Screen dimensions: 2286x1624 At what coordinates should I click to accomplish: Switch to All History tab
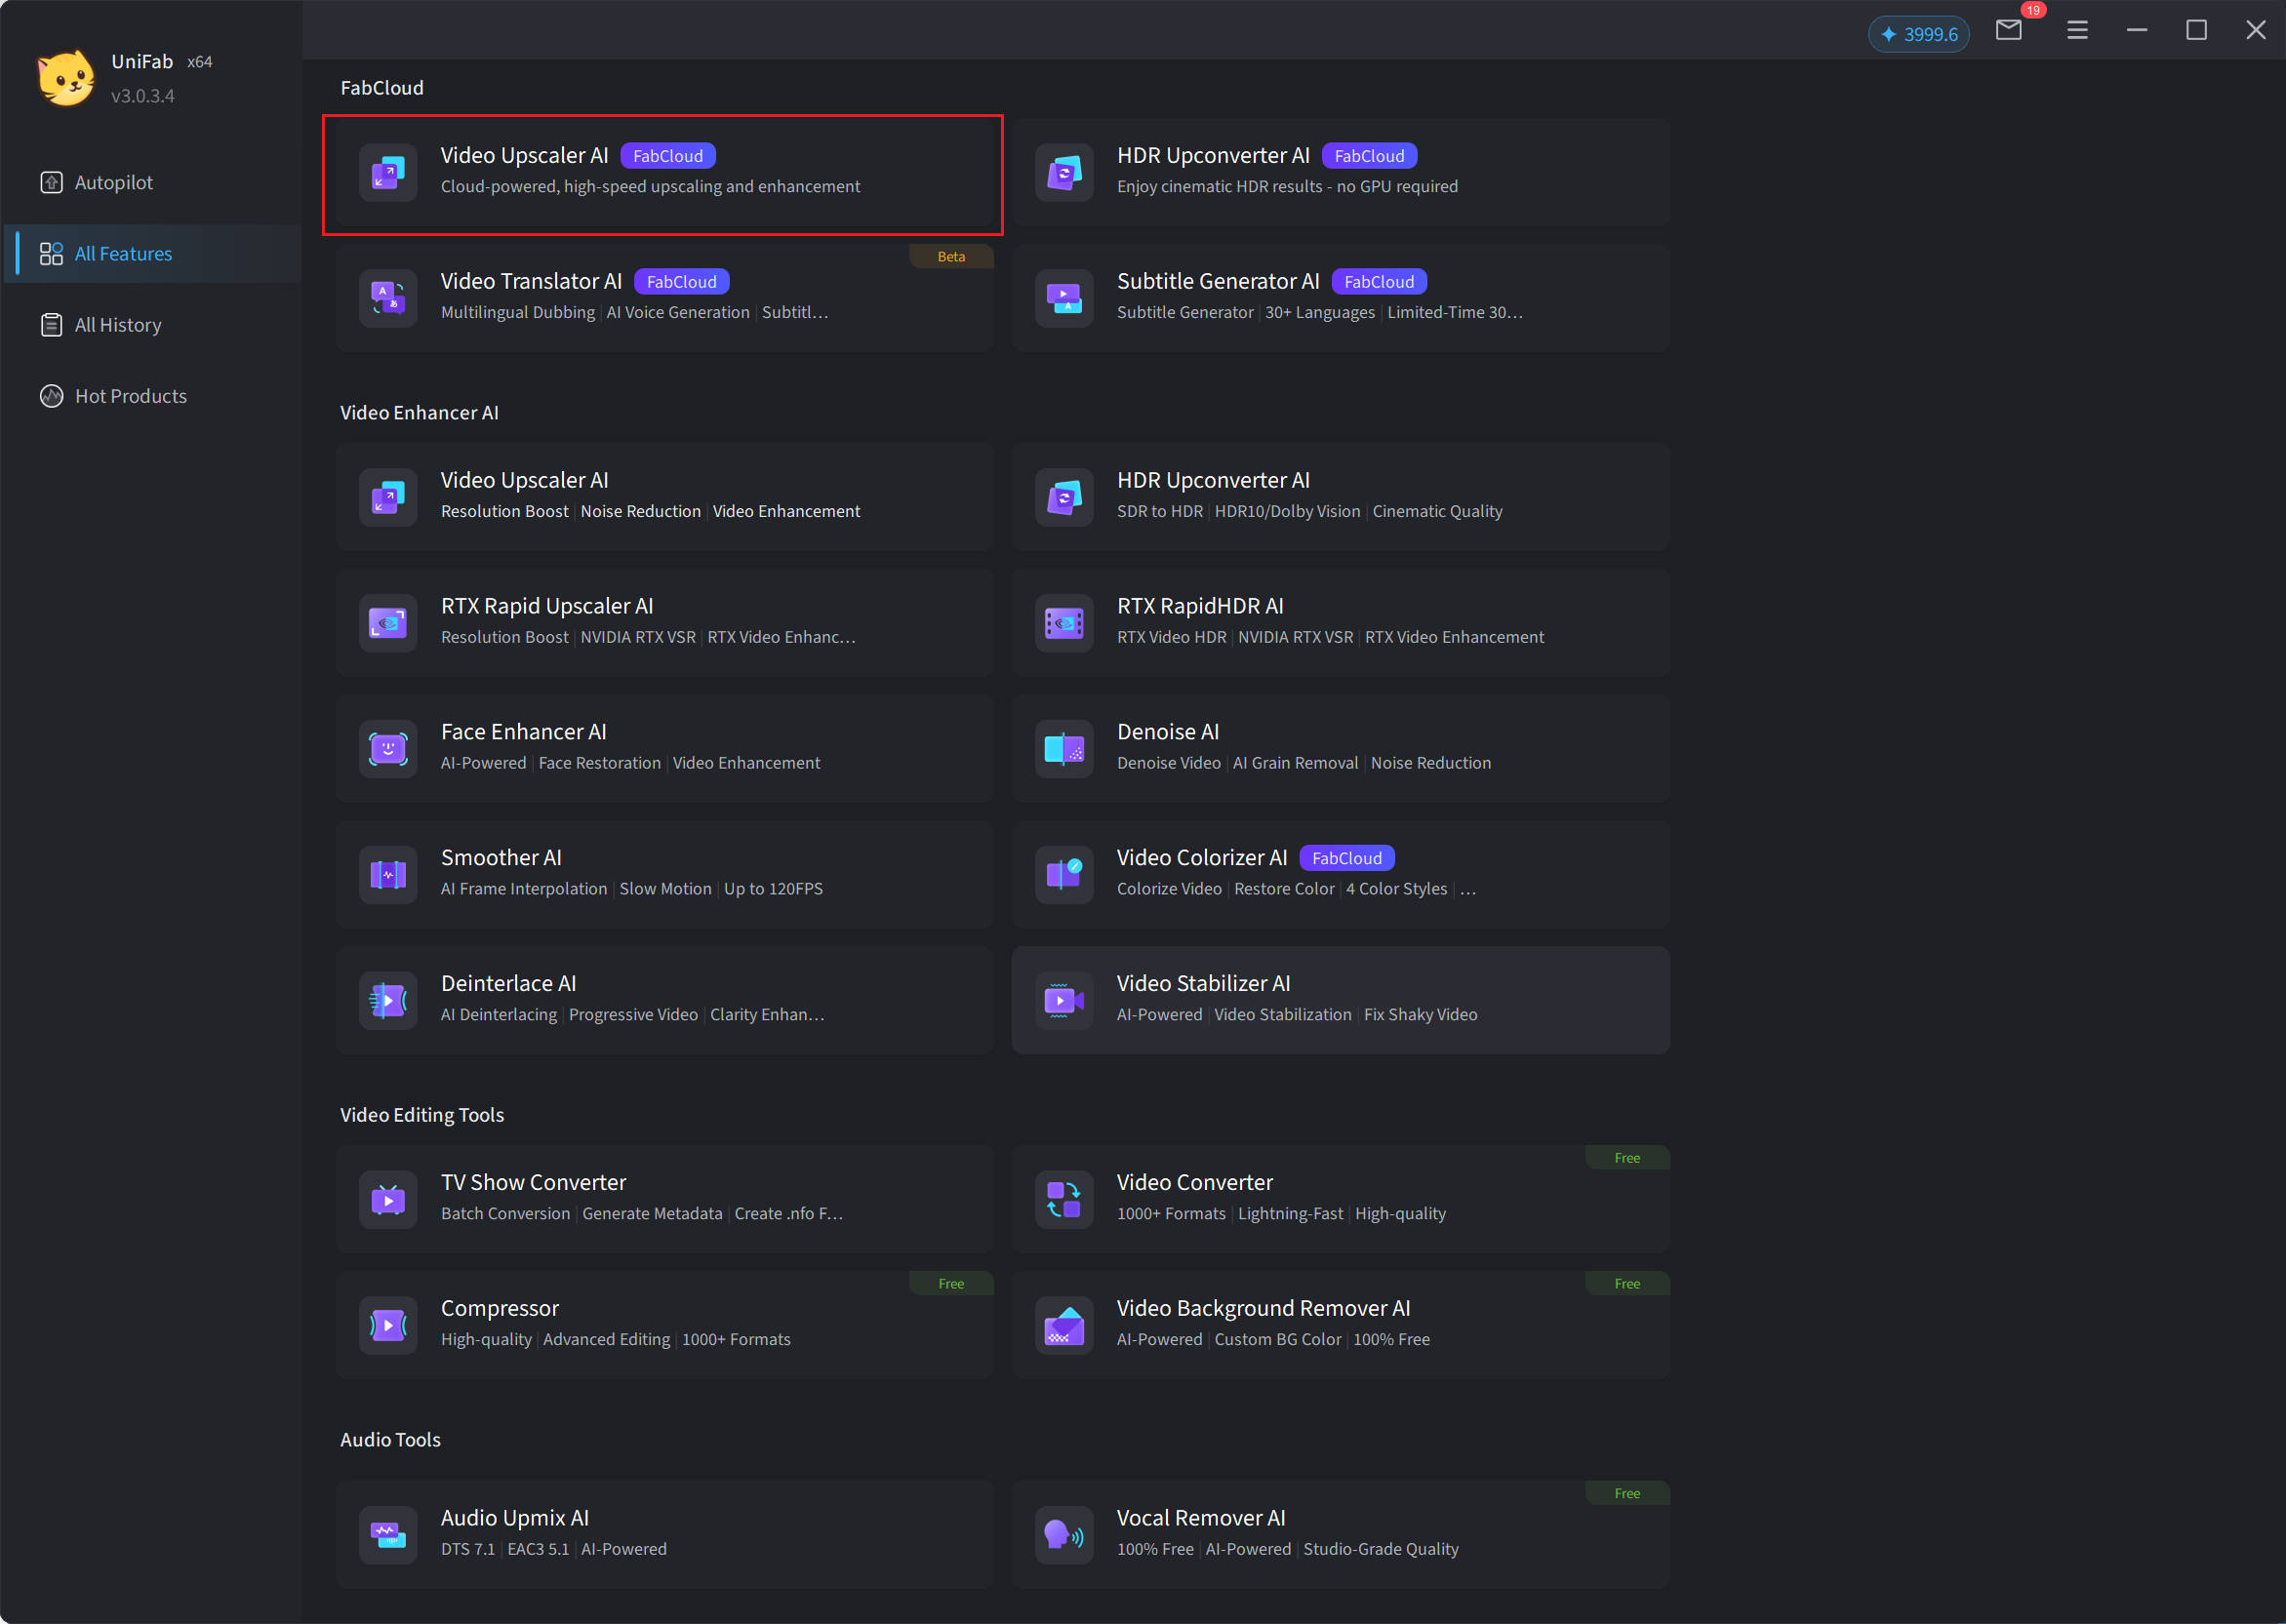click(117, 325)
